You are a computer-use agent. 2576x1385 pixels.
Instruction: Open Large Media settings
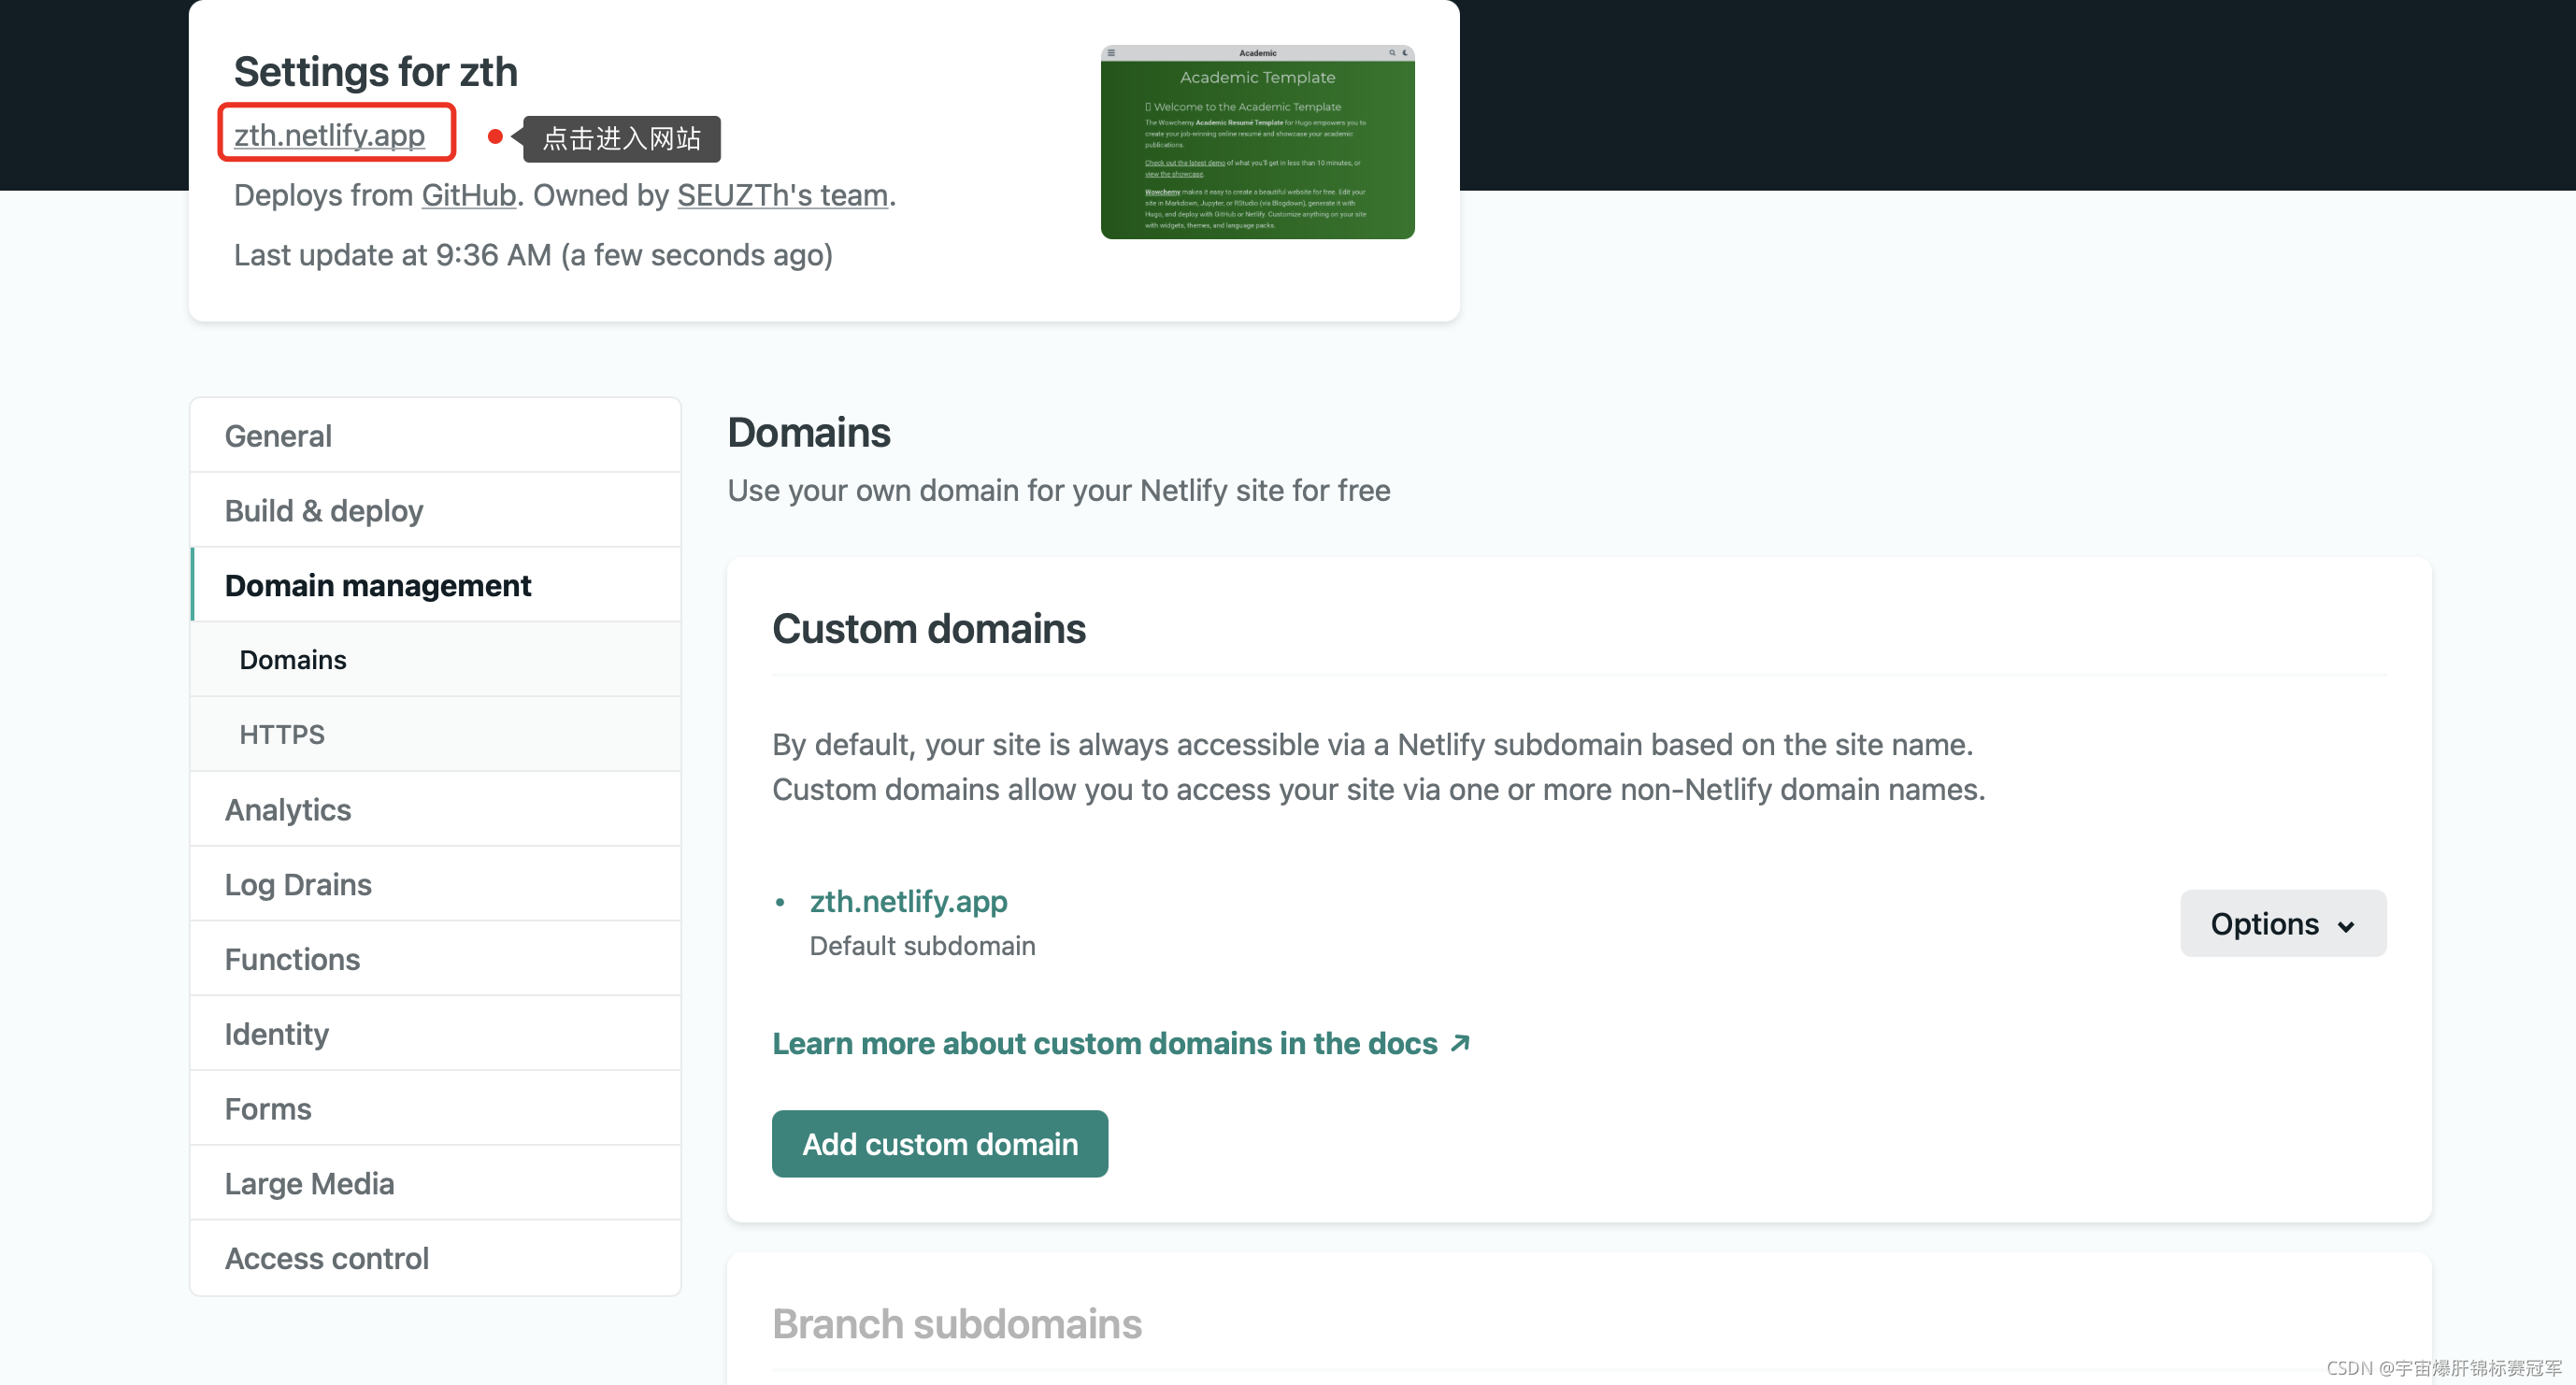308,1184
